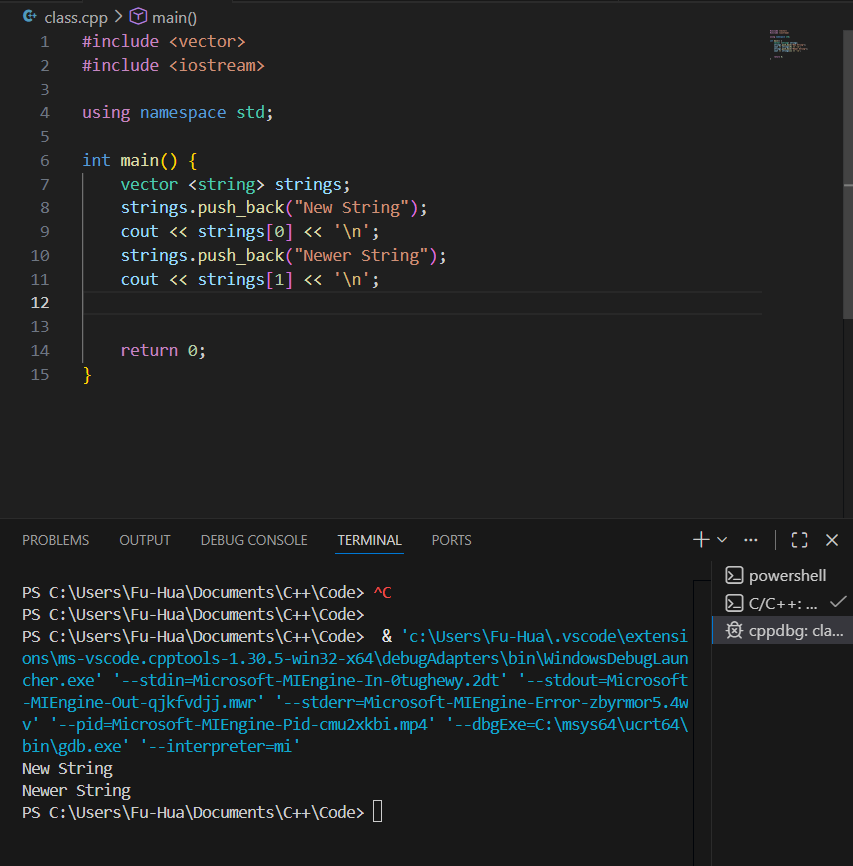This screenshot has width=853, height=866.
Task: Switch to the PROBLEMS tab
Action: click(x=55, y=540)
